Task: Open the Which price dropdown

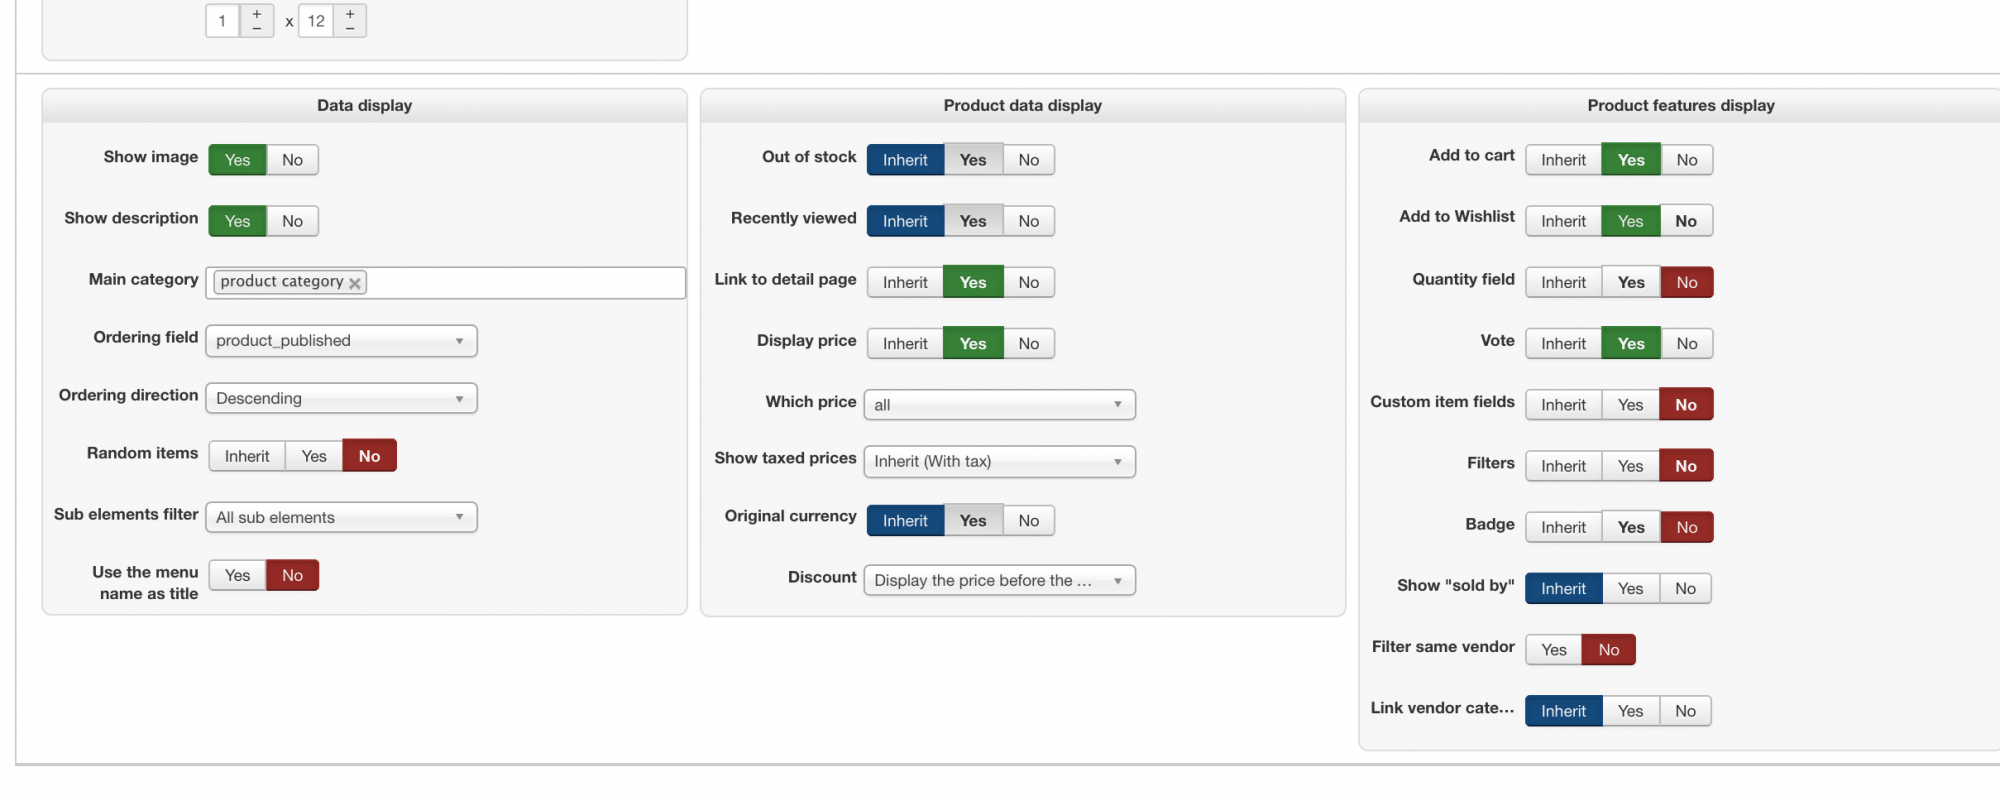Action: tap(999, 405)
